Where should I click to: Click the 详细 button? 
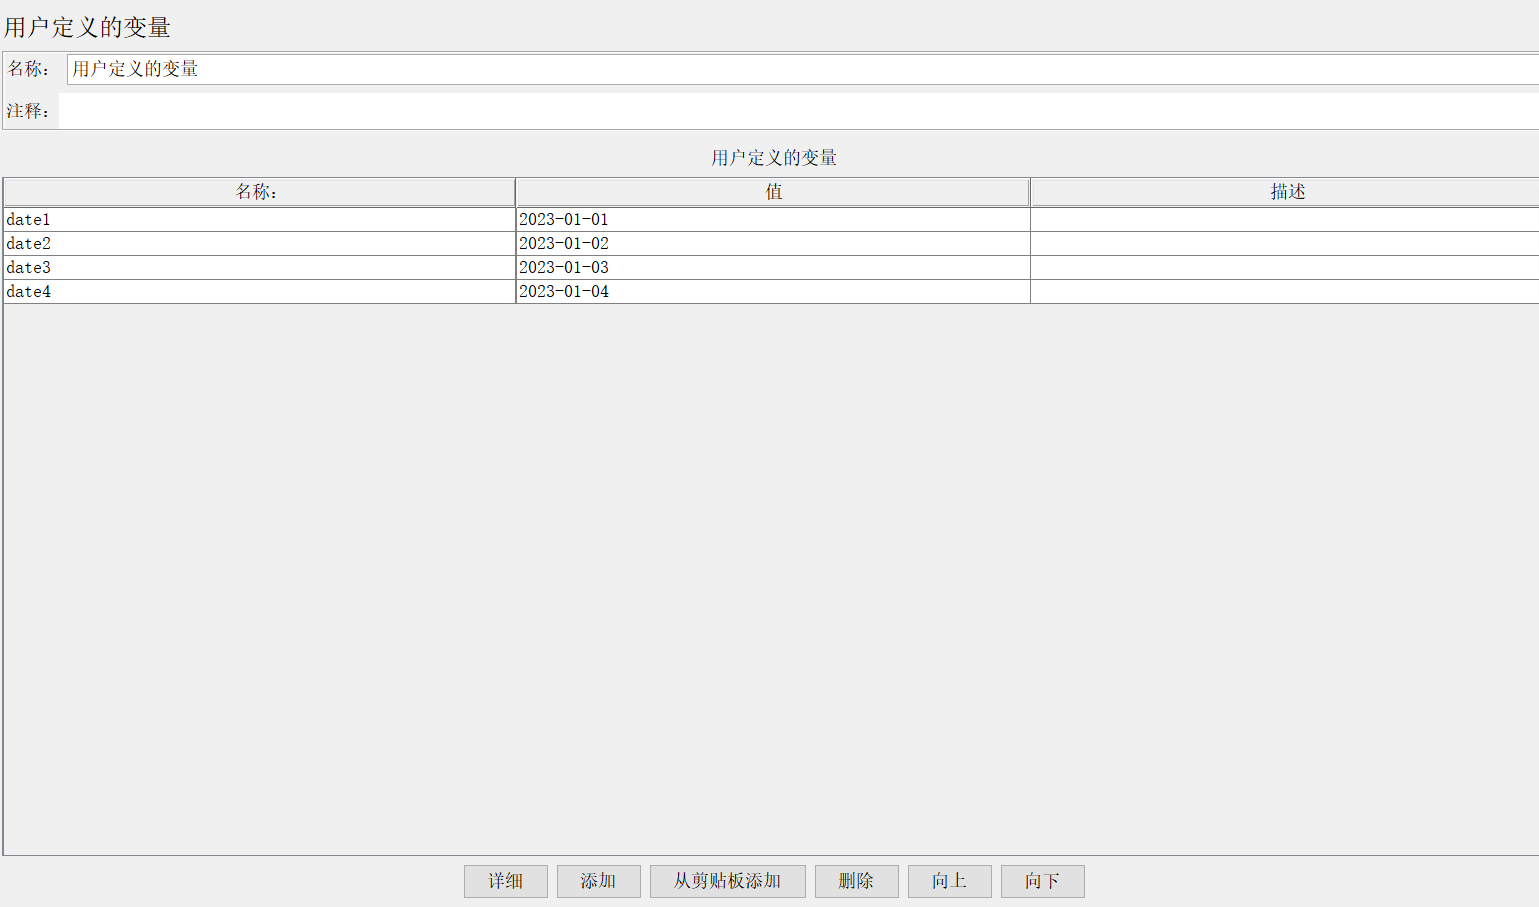[505, 881]
